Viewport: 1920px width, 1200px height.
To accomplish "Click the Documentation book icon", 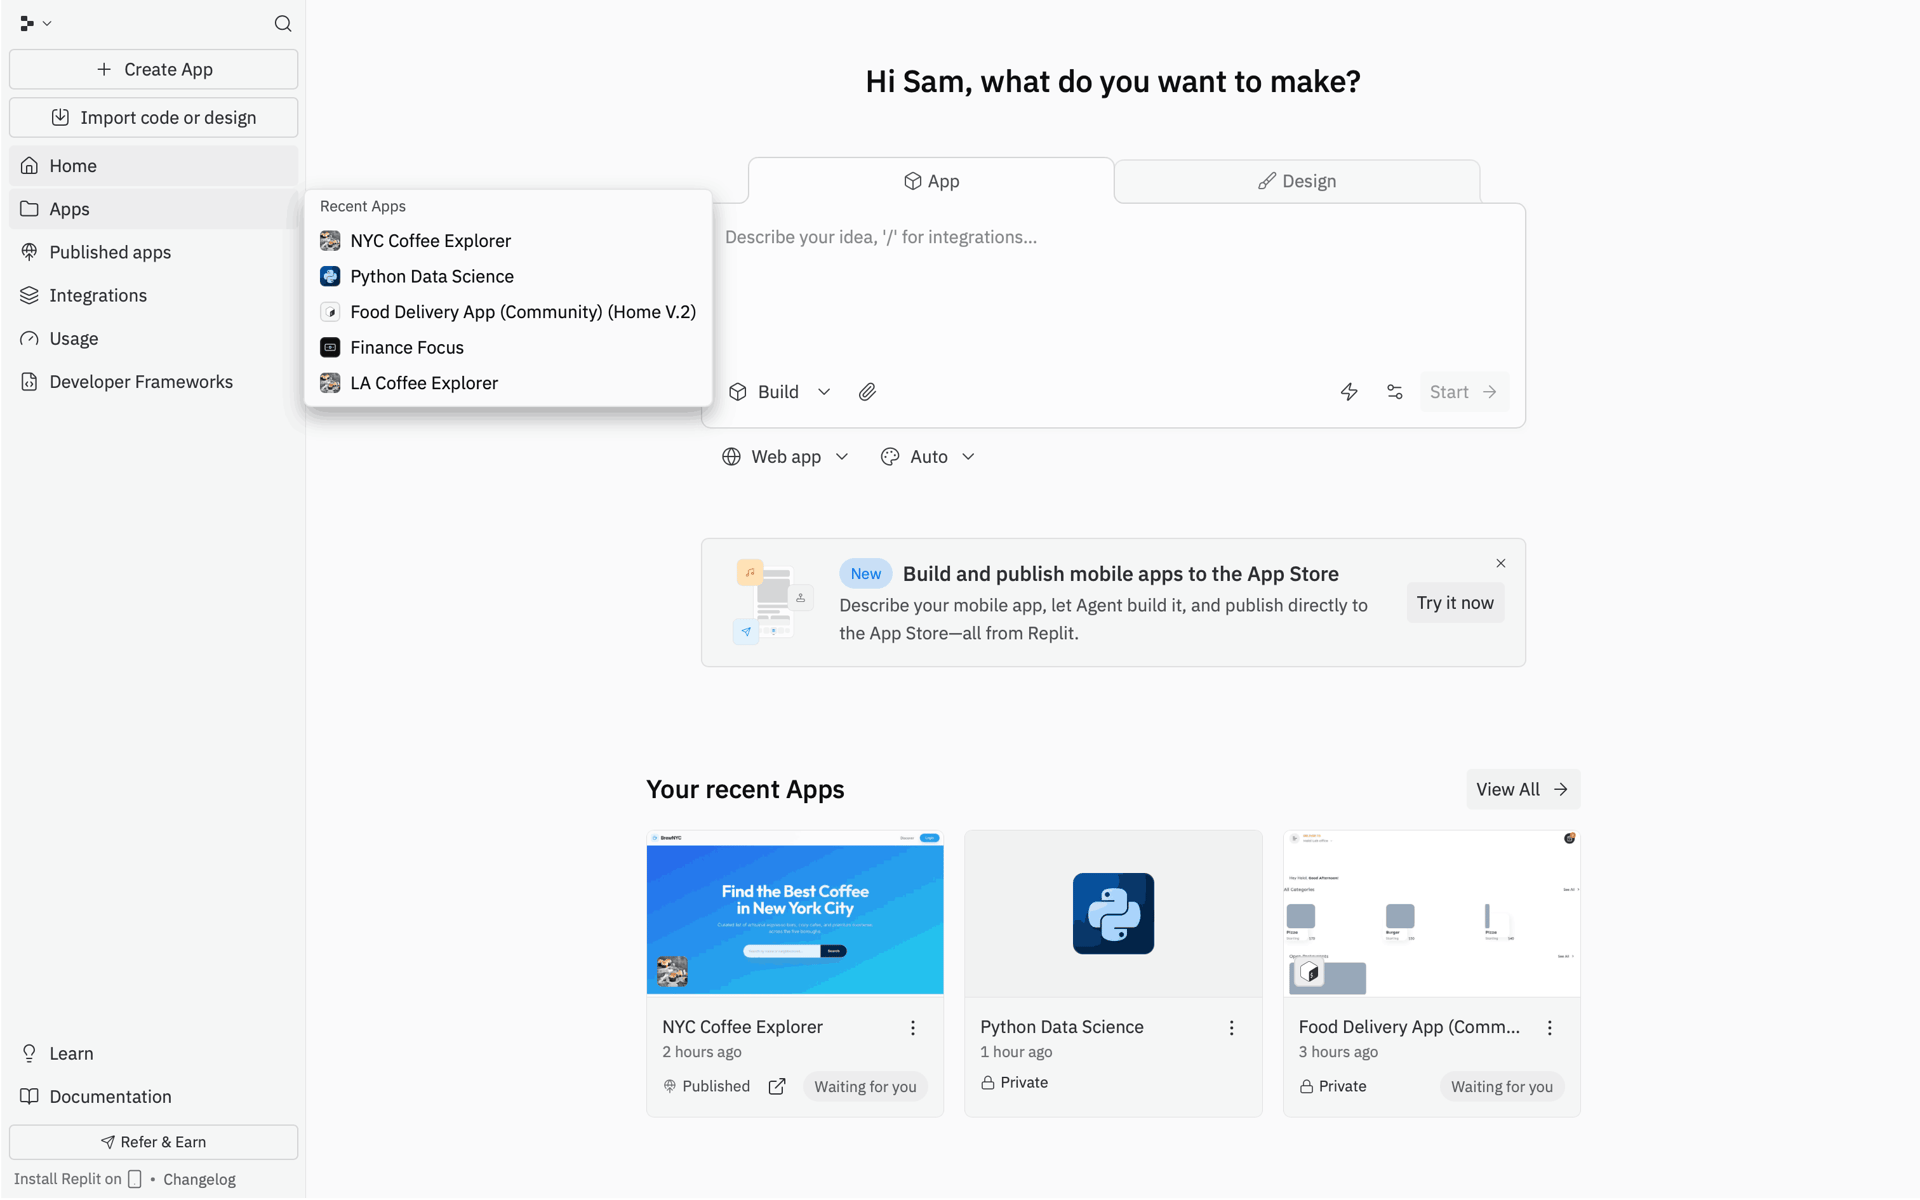I will [30, 1097].
